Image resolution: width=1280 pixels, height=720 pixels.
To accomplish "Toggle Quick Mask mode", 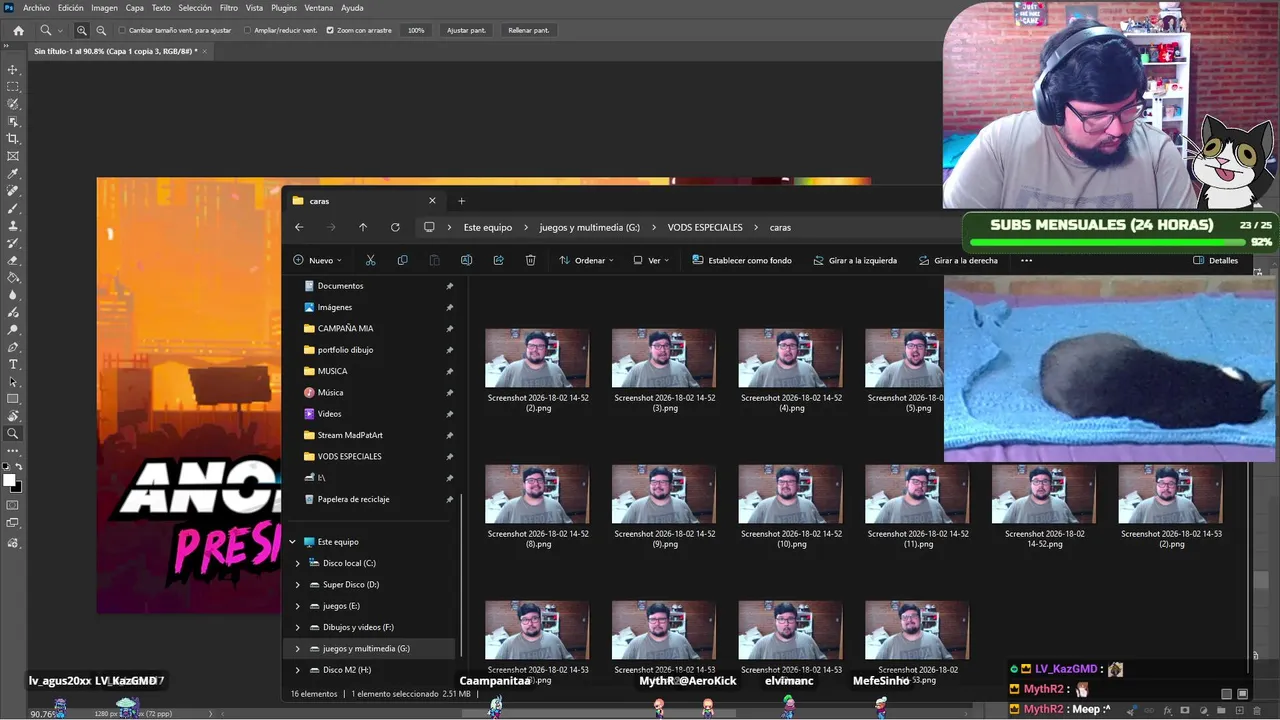I will (x=13, y=506).
